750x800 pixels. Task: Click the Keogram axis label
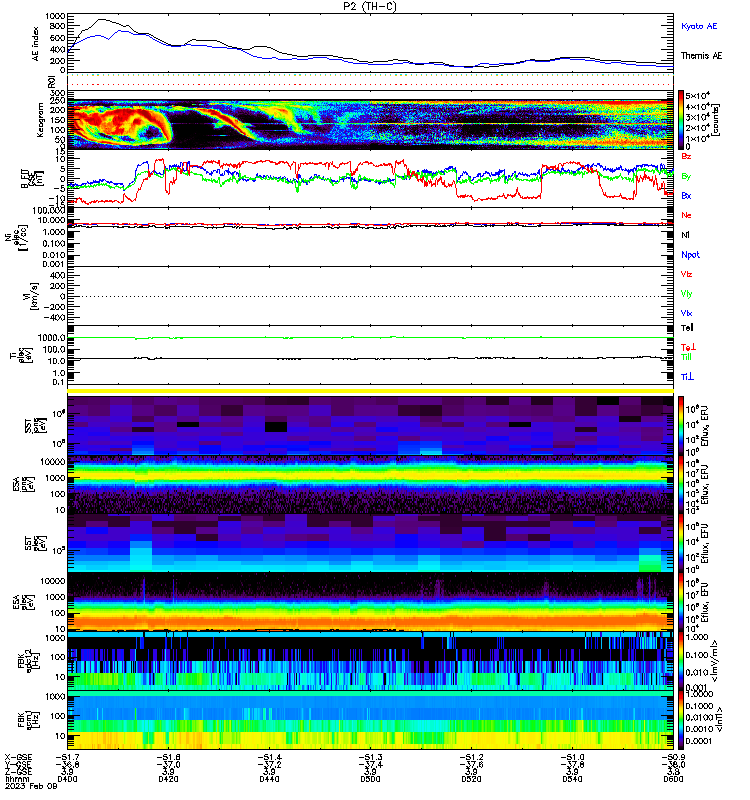pos(40,120)
